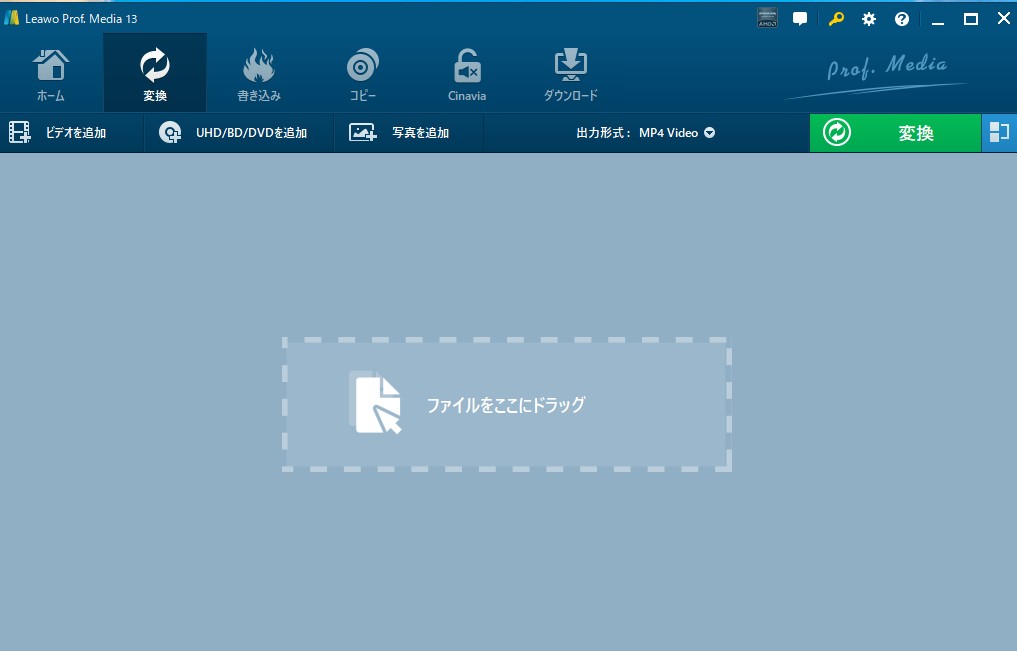Click ビデオを追加 to add video
1017x651 pixels.
(71, 133)
